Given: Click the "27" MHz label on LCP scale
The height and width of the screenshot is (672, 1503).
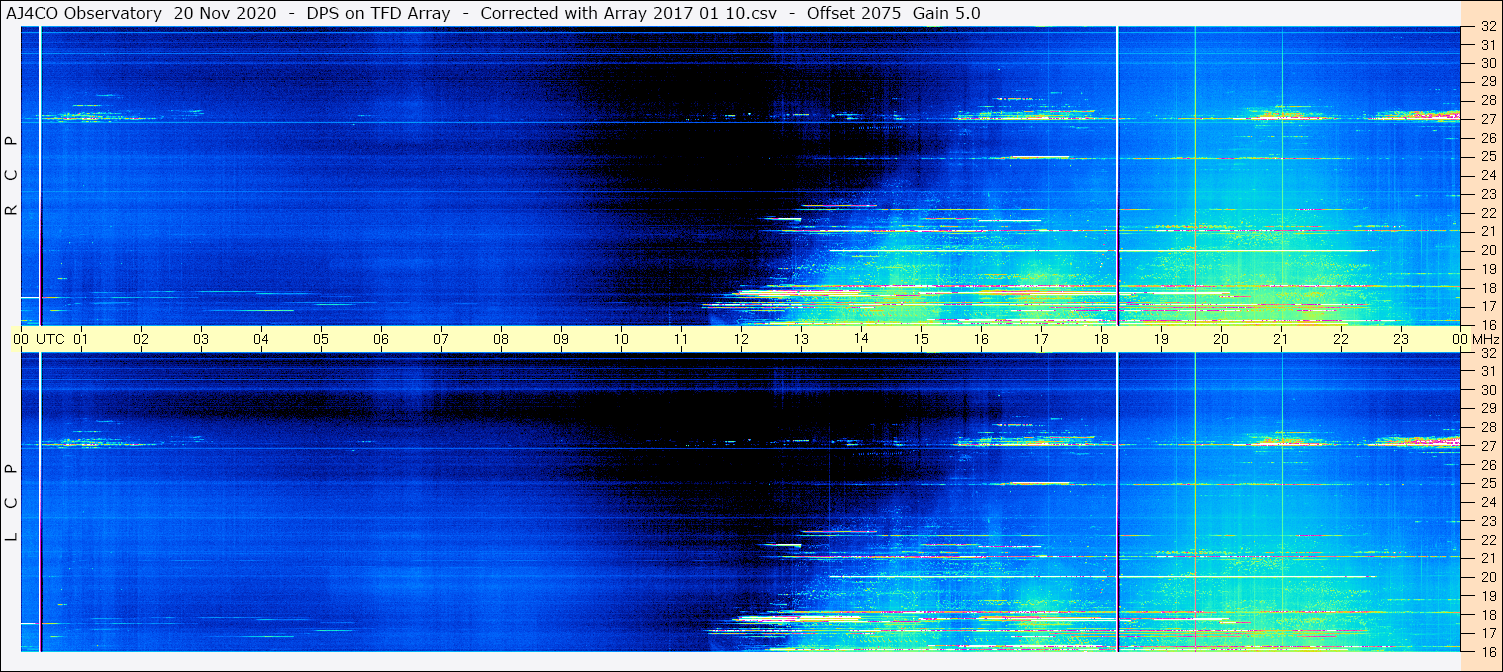Looking at the screenshot, I should (1488, 446).
